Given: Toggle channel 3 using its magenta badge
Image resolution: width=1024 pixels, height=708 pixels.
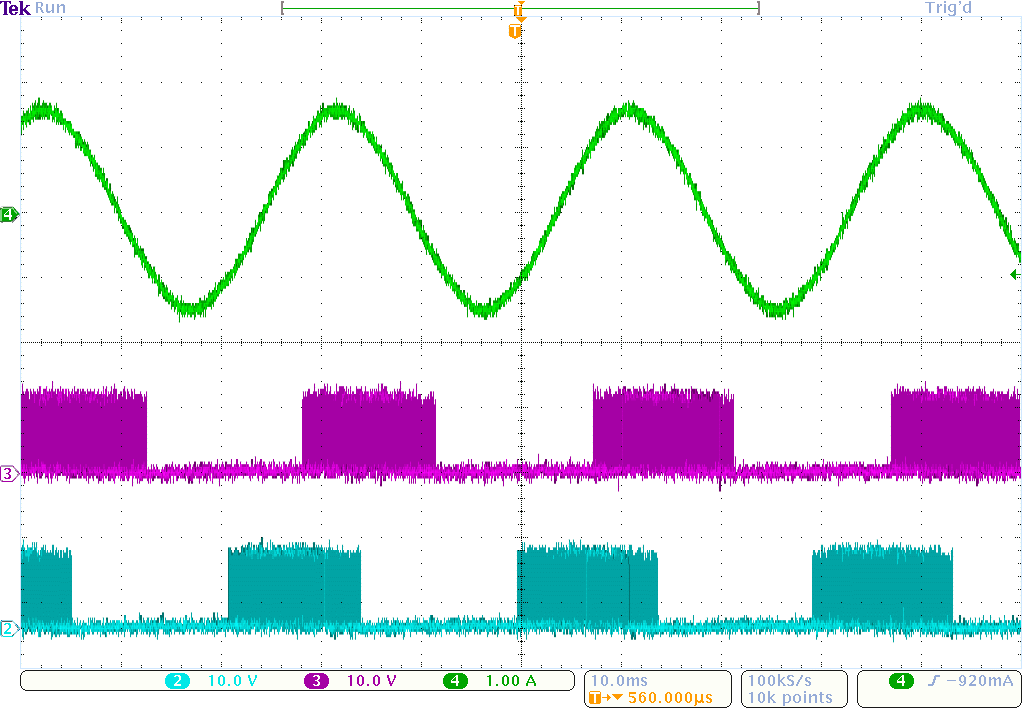Looking at the screenshot, I should (x=316, y=681).
